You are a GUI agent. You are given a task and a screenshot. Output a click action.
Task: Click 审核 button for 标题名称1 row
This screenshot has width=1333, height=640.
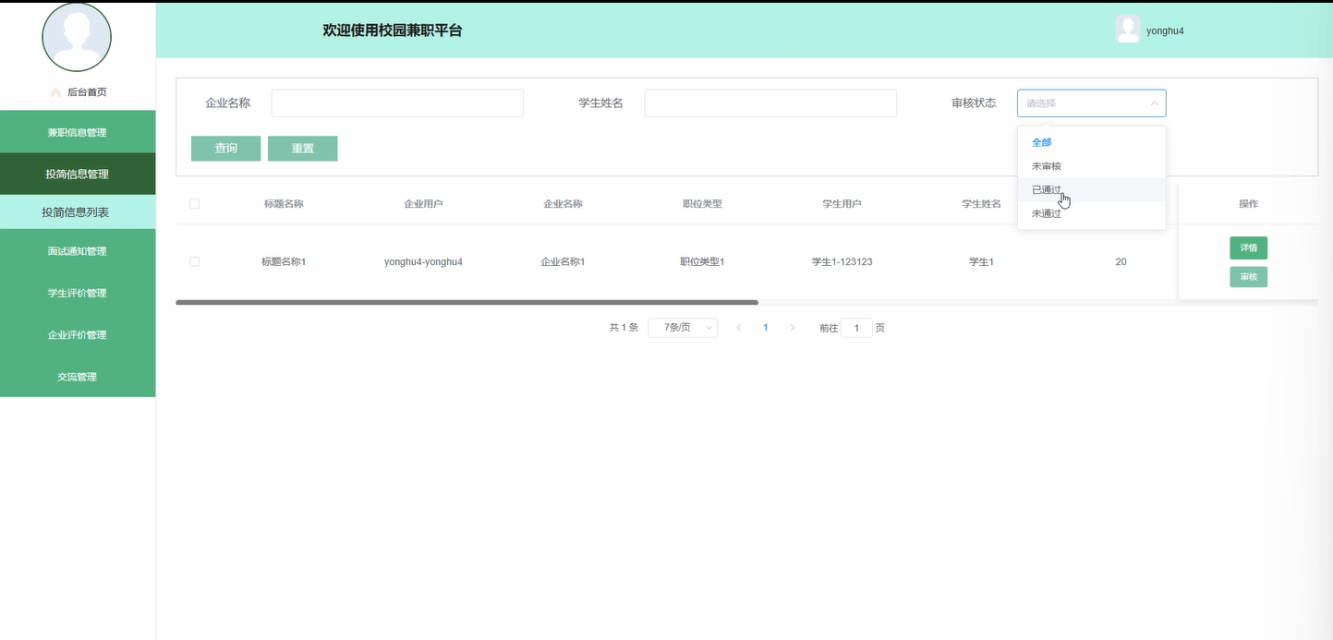[x=1248, y=277]
